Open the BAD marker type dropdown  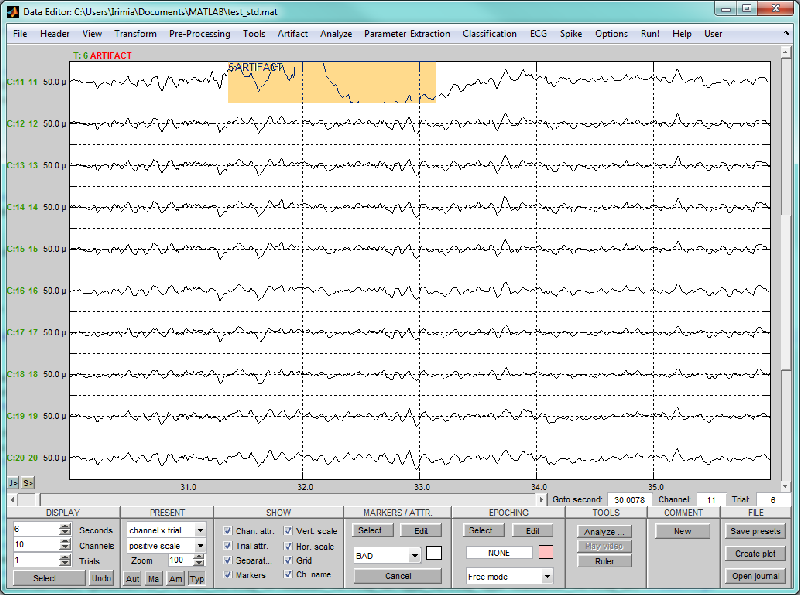click(x=387, y=555)
